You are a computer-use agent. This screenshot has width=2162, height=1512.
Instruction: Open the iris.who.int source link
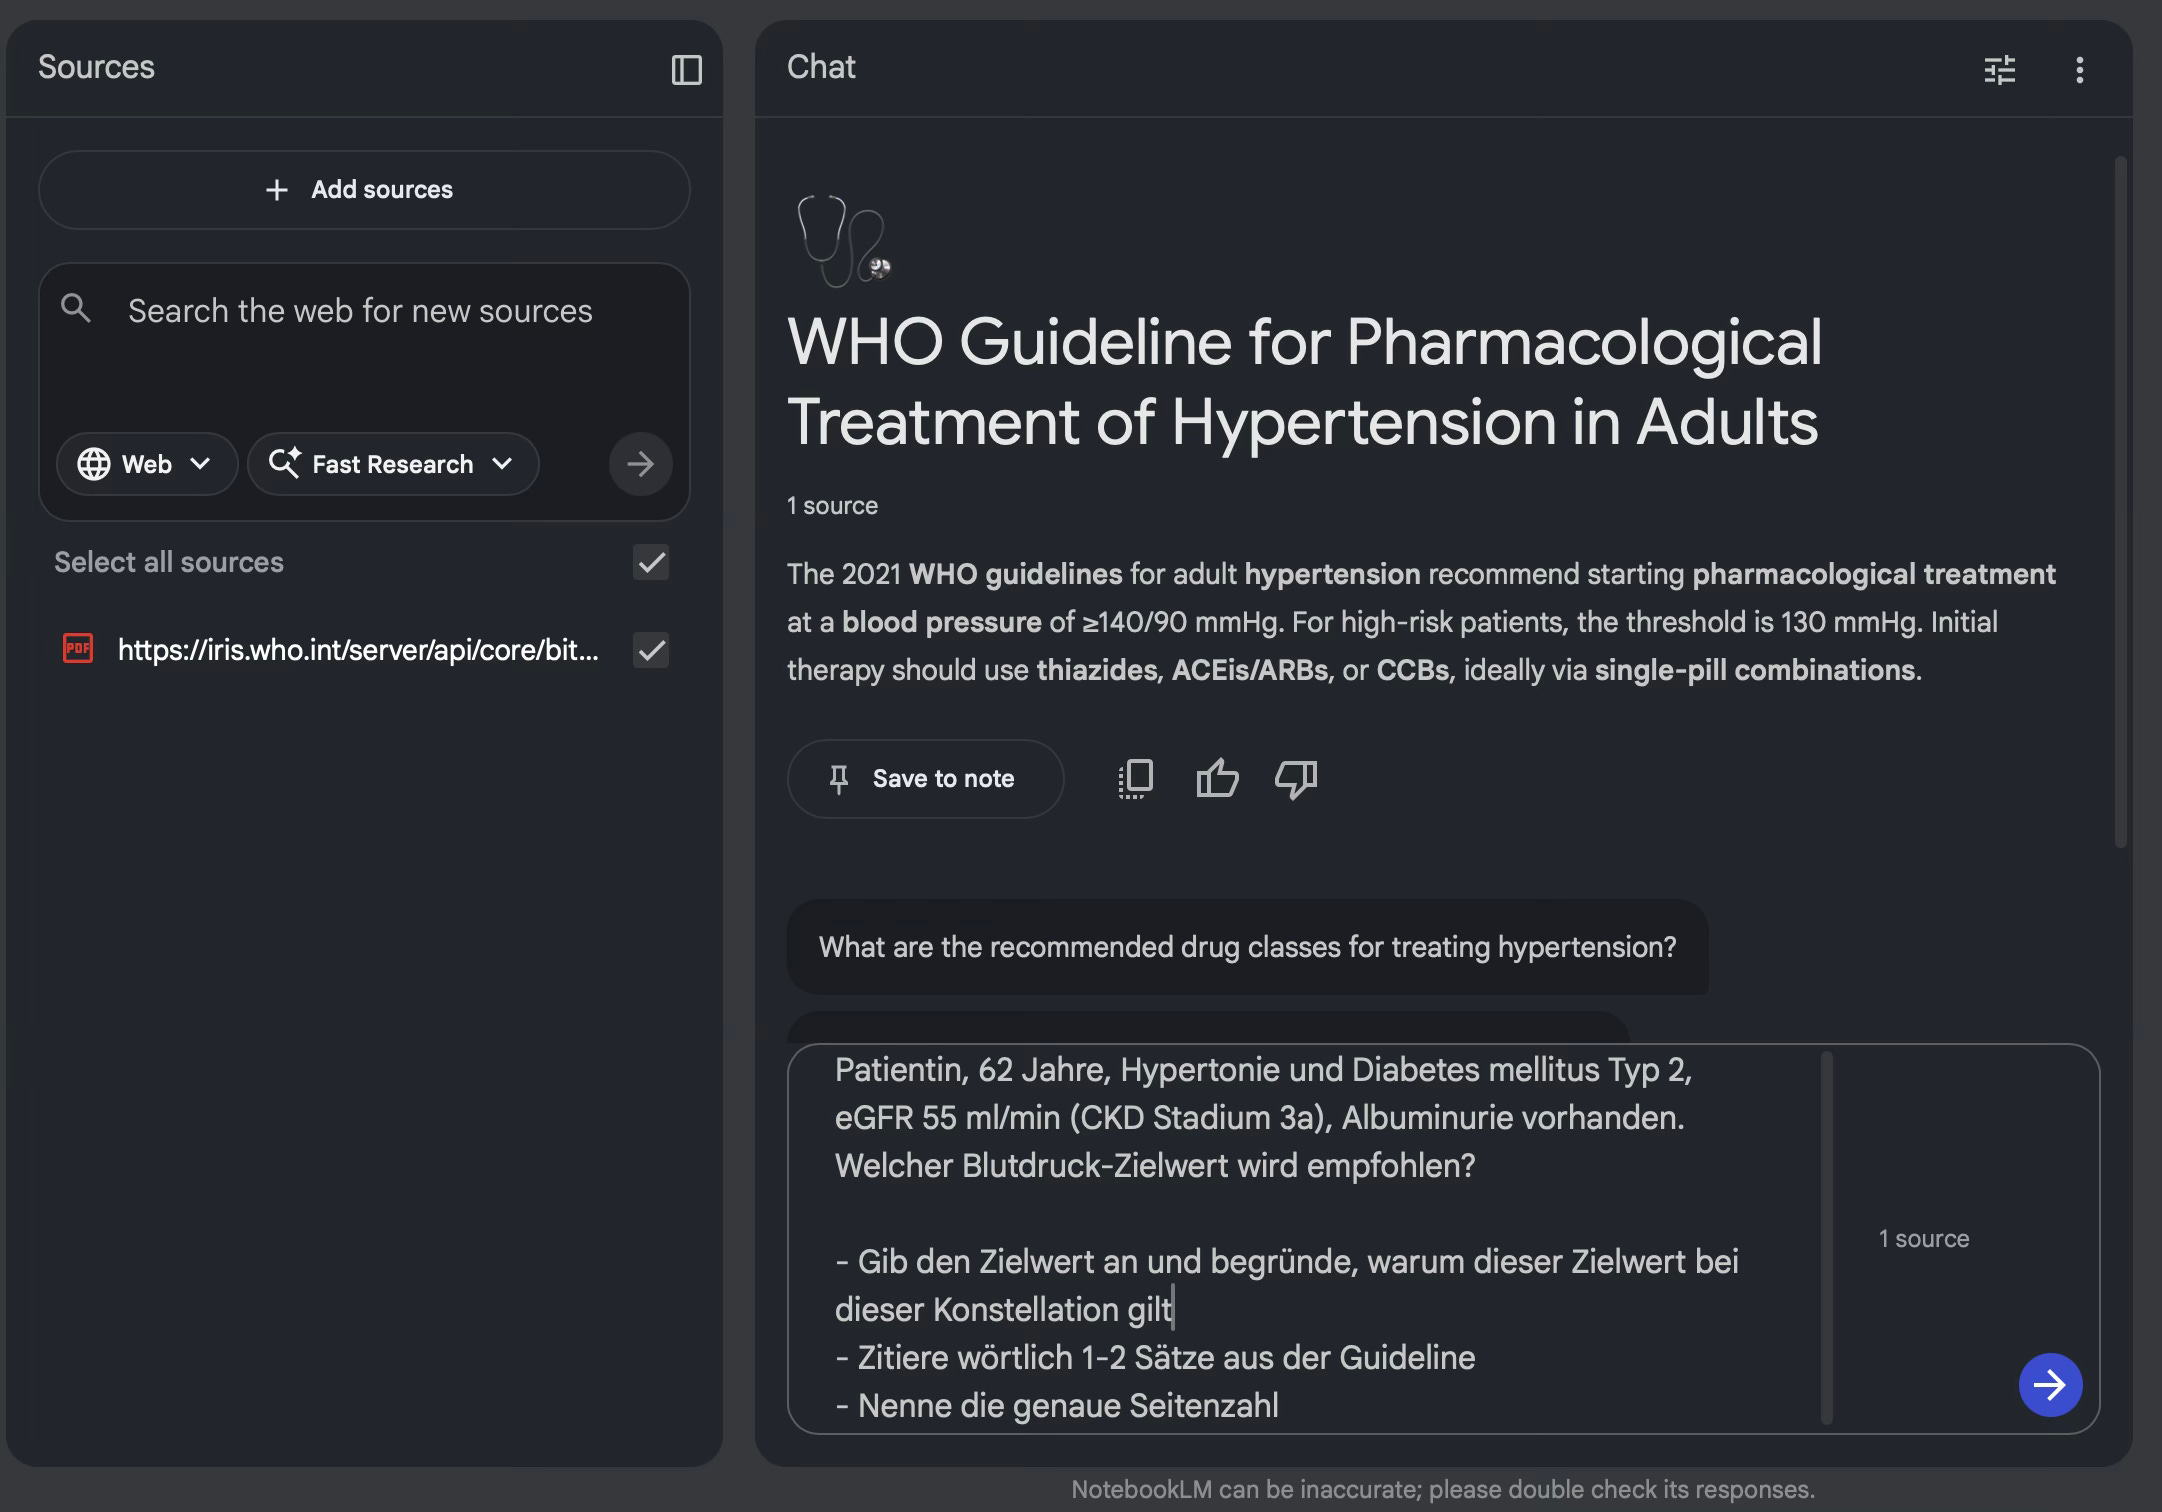pos(358,650)
